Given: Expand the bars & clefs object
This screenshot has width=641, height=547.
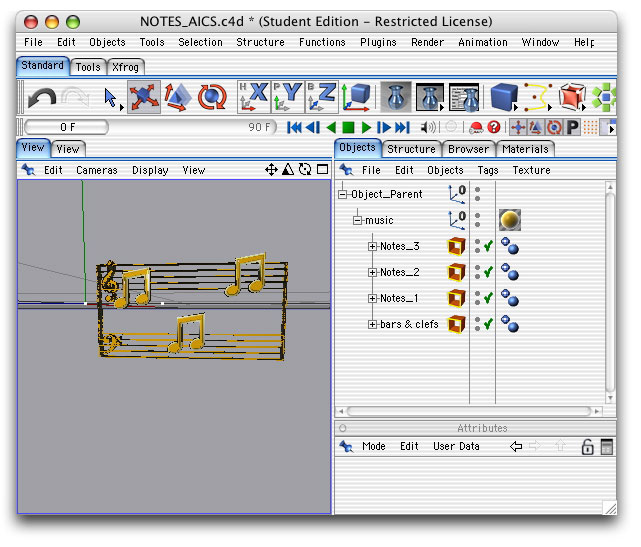Looking at the screenshot, I should click(373, 324).
